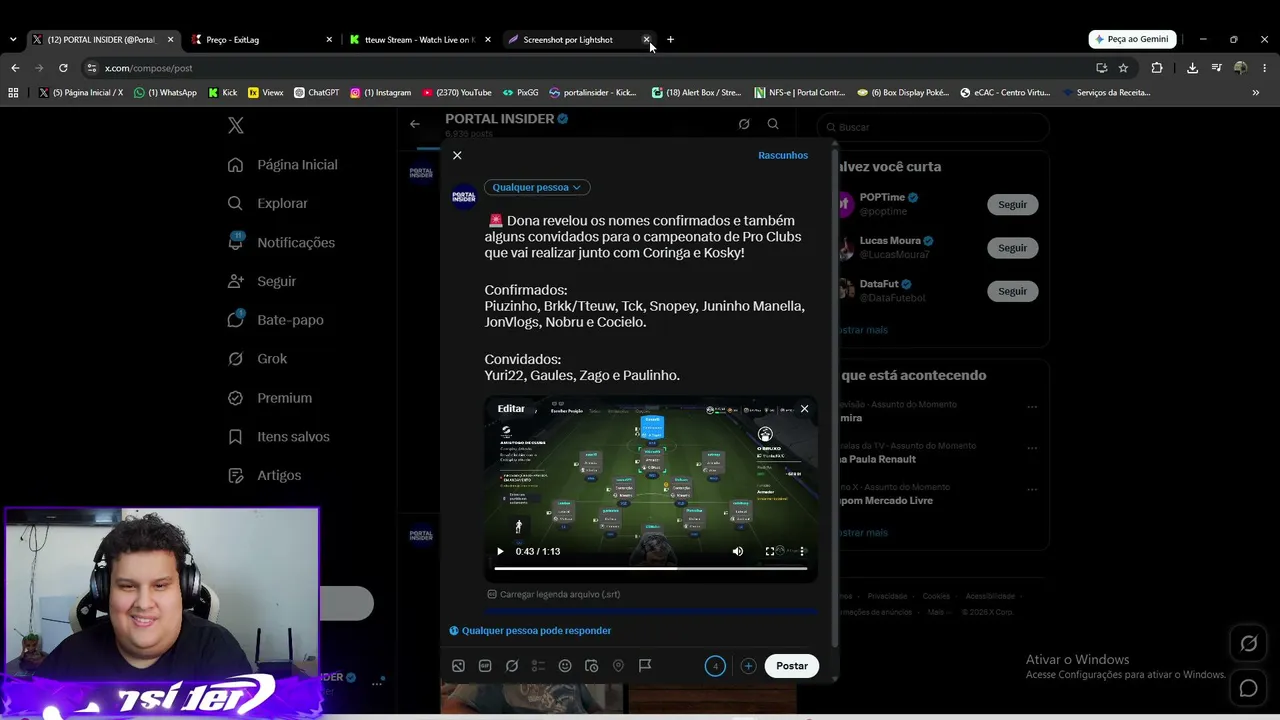This screenshot has width=1280, height=720.
Task: Publish with the Postar button
Action: click(792, 666)
